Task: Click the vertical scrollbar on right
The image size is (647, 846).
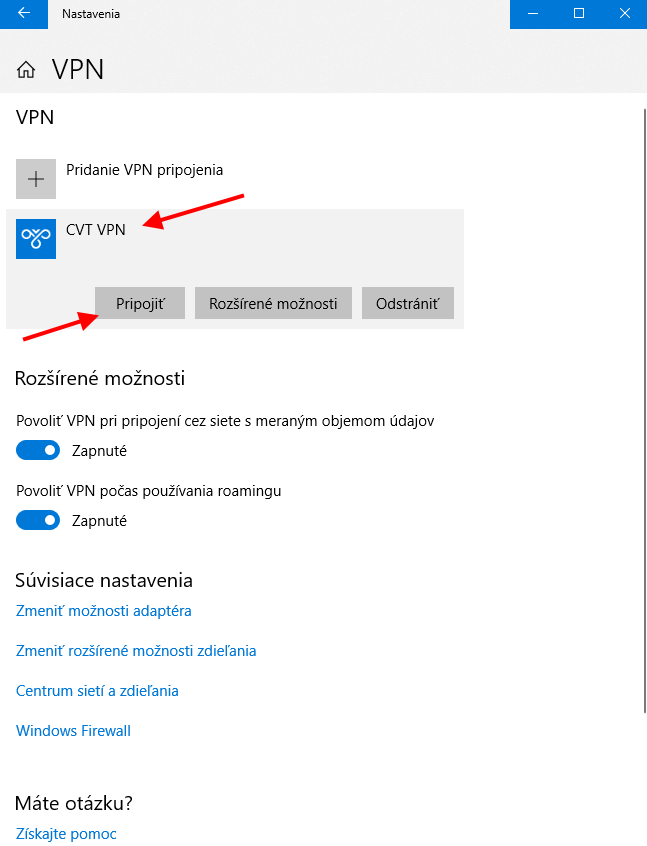Action: click(645, 410)
